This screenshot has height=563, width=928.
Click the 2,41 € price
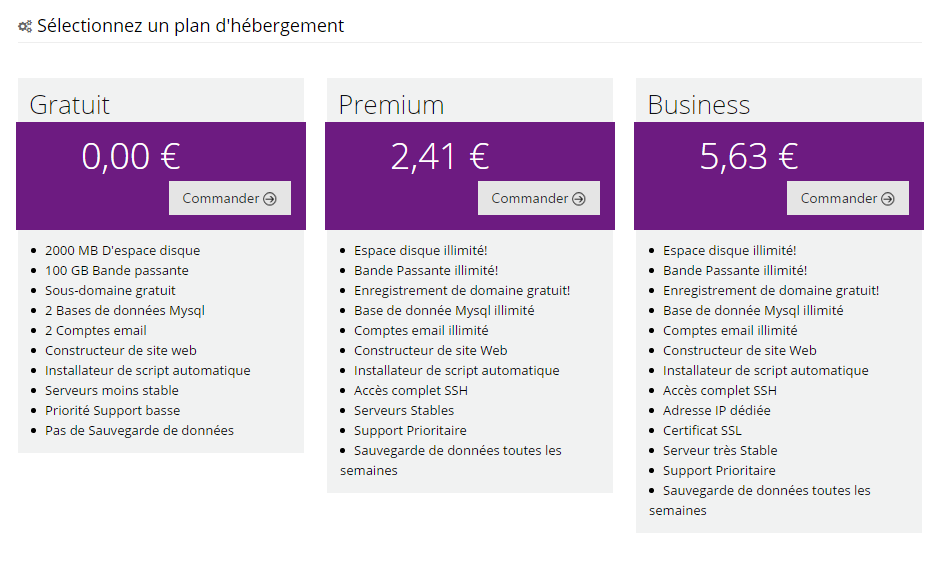[440, 156]
